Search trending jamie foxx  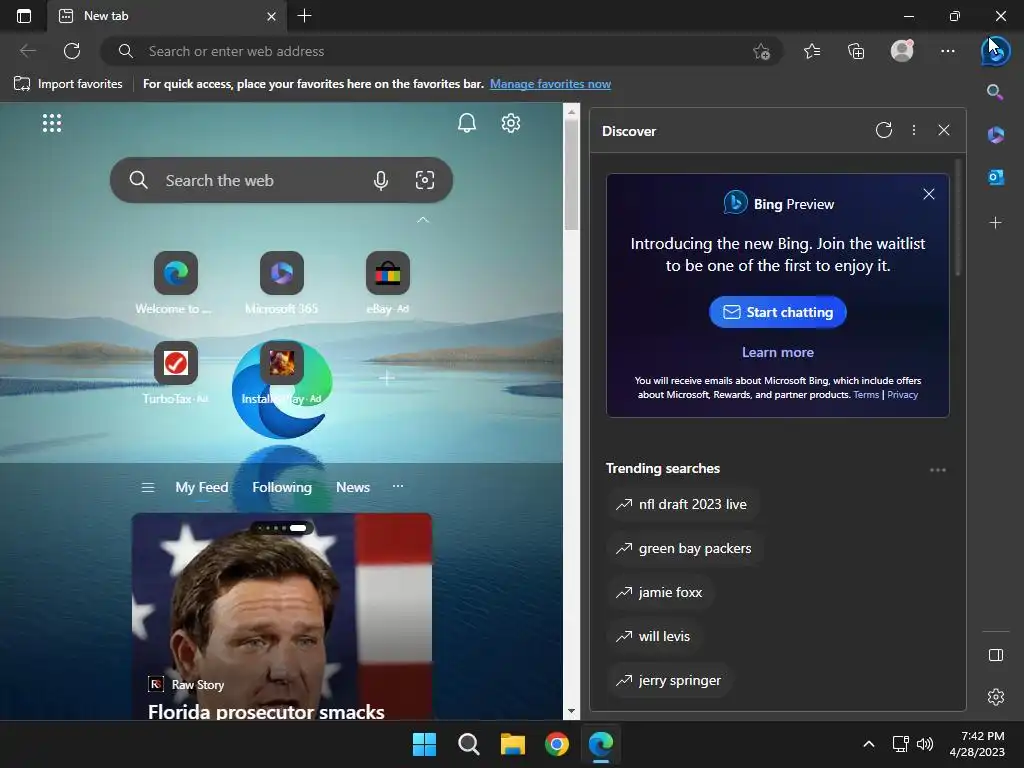pos(660,592)
